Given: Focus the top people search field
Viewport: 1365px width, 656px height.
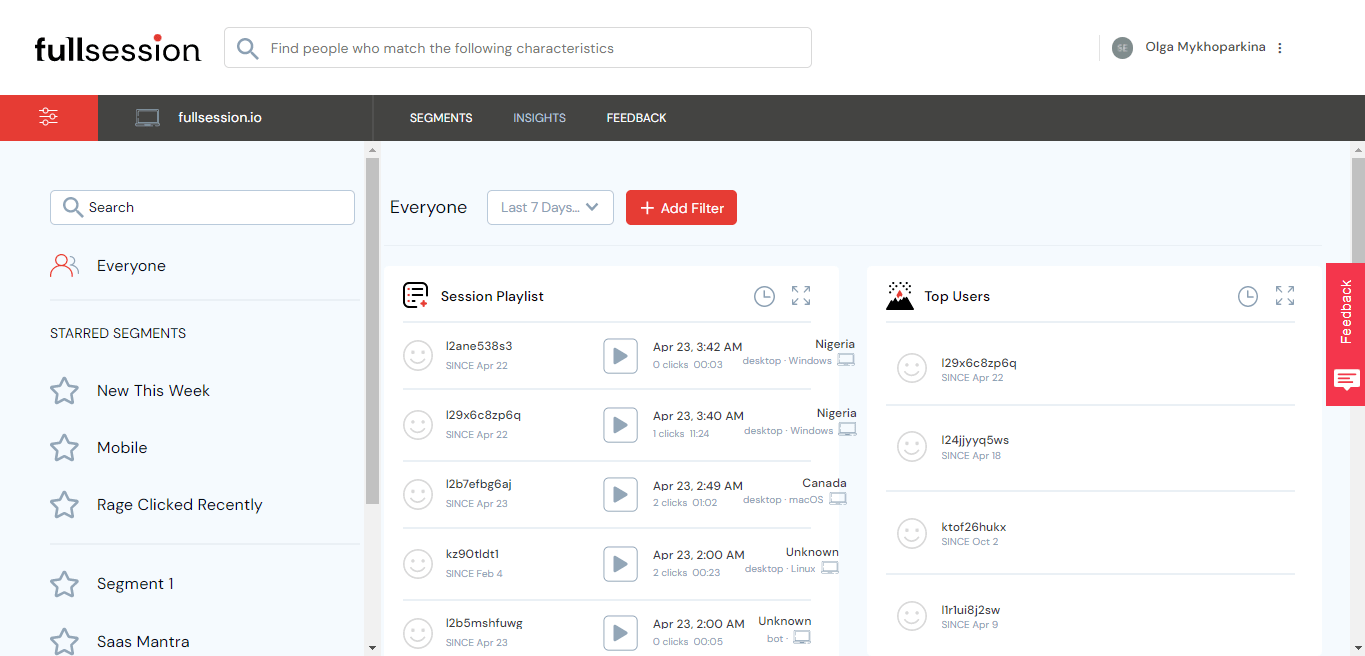Looking at the screenshot, I should (x=518, y=48).
